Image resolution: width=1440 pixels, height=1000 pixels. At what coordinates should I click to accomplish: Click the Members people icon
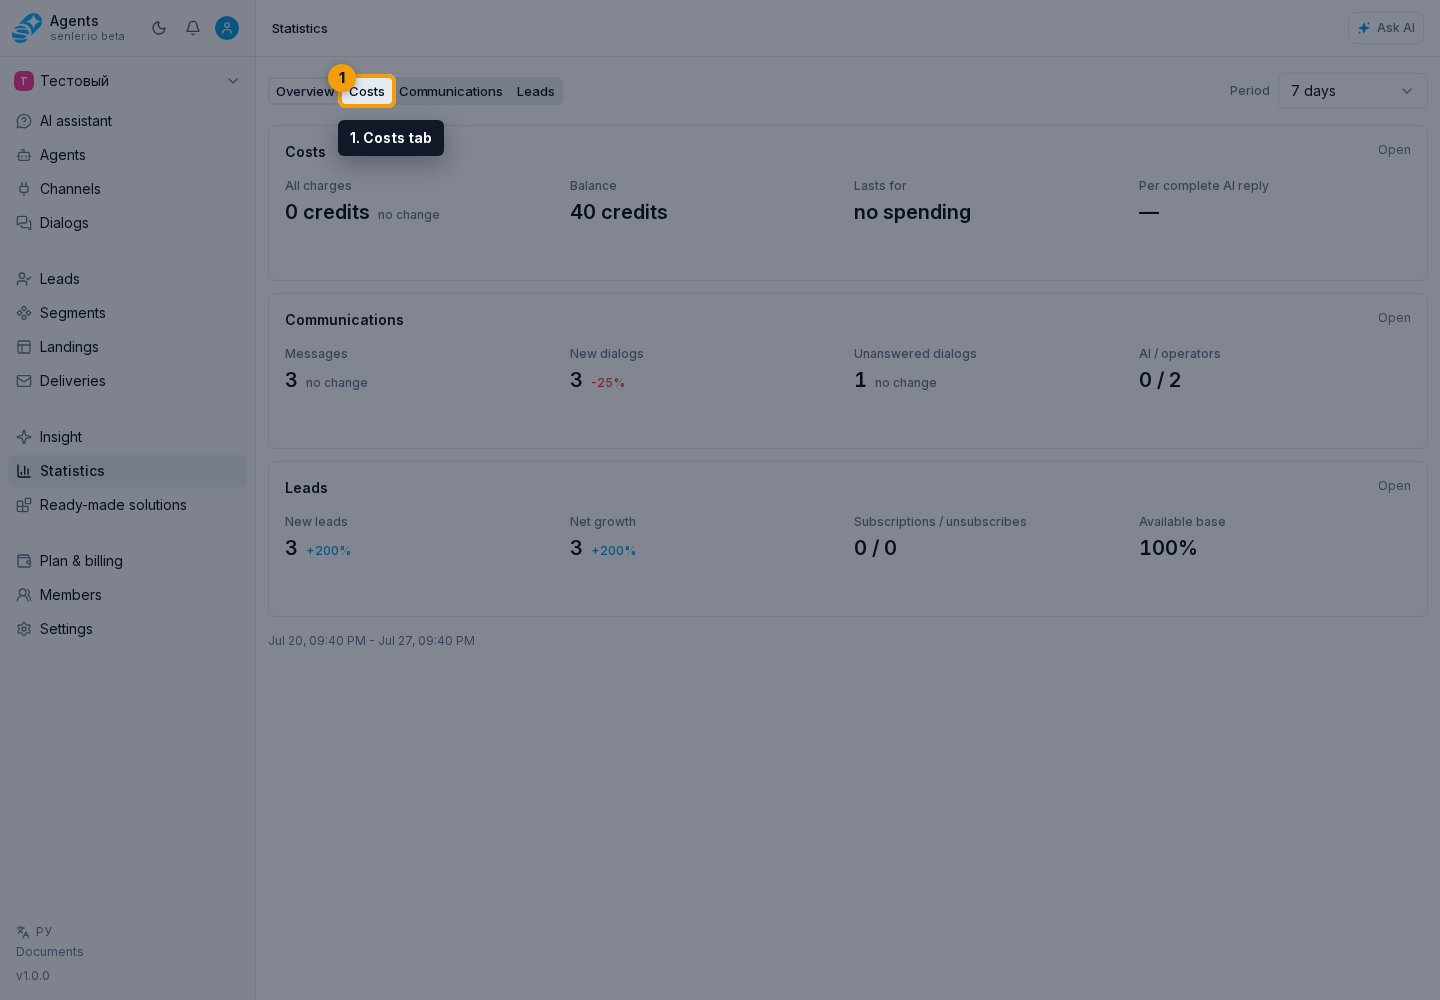tap(24, 595)
